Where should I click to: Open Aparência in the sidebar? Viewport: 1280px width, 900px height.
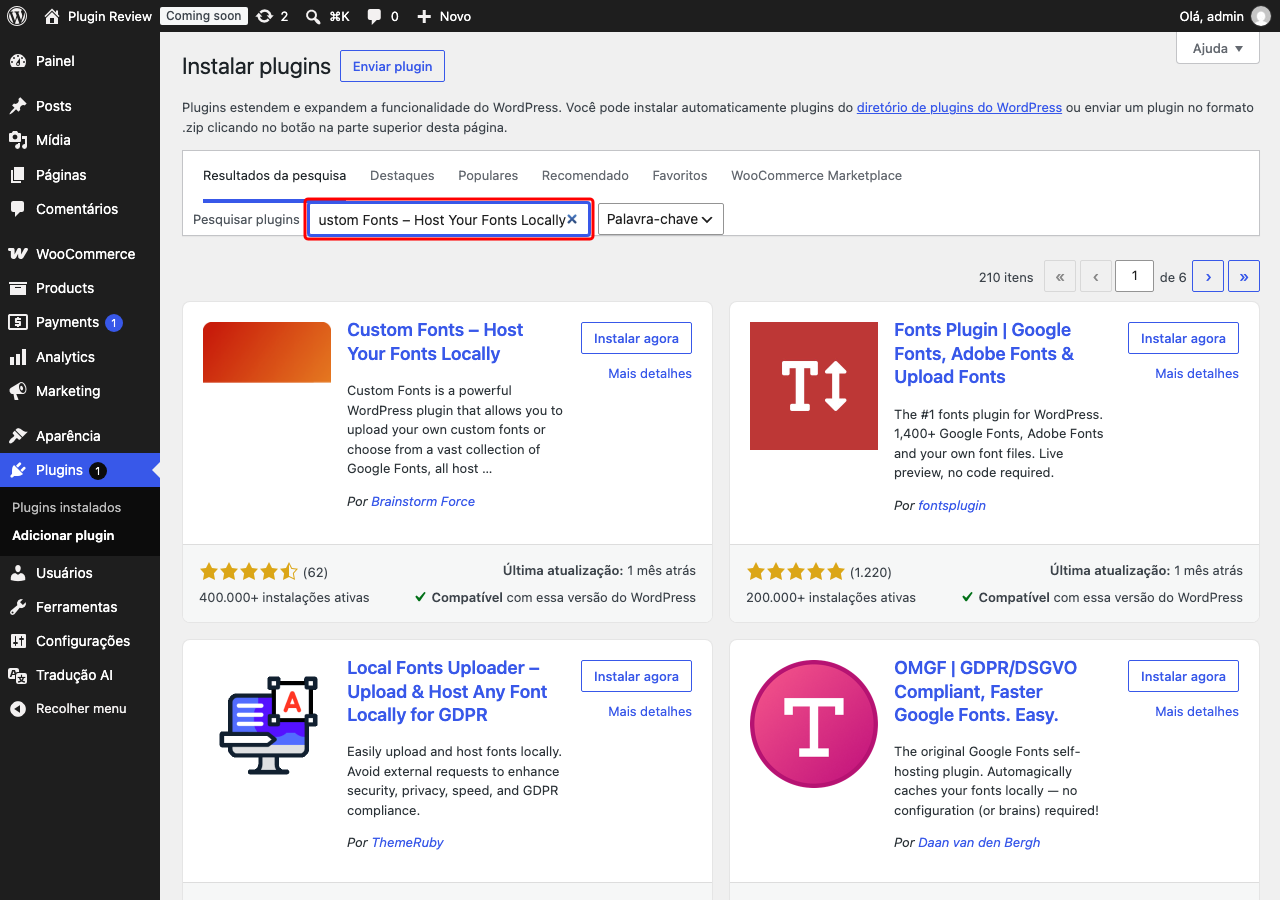click(x=80, y=436)
